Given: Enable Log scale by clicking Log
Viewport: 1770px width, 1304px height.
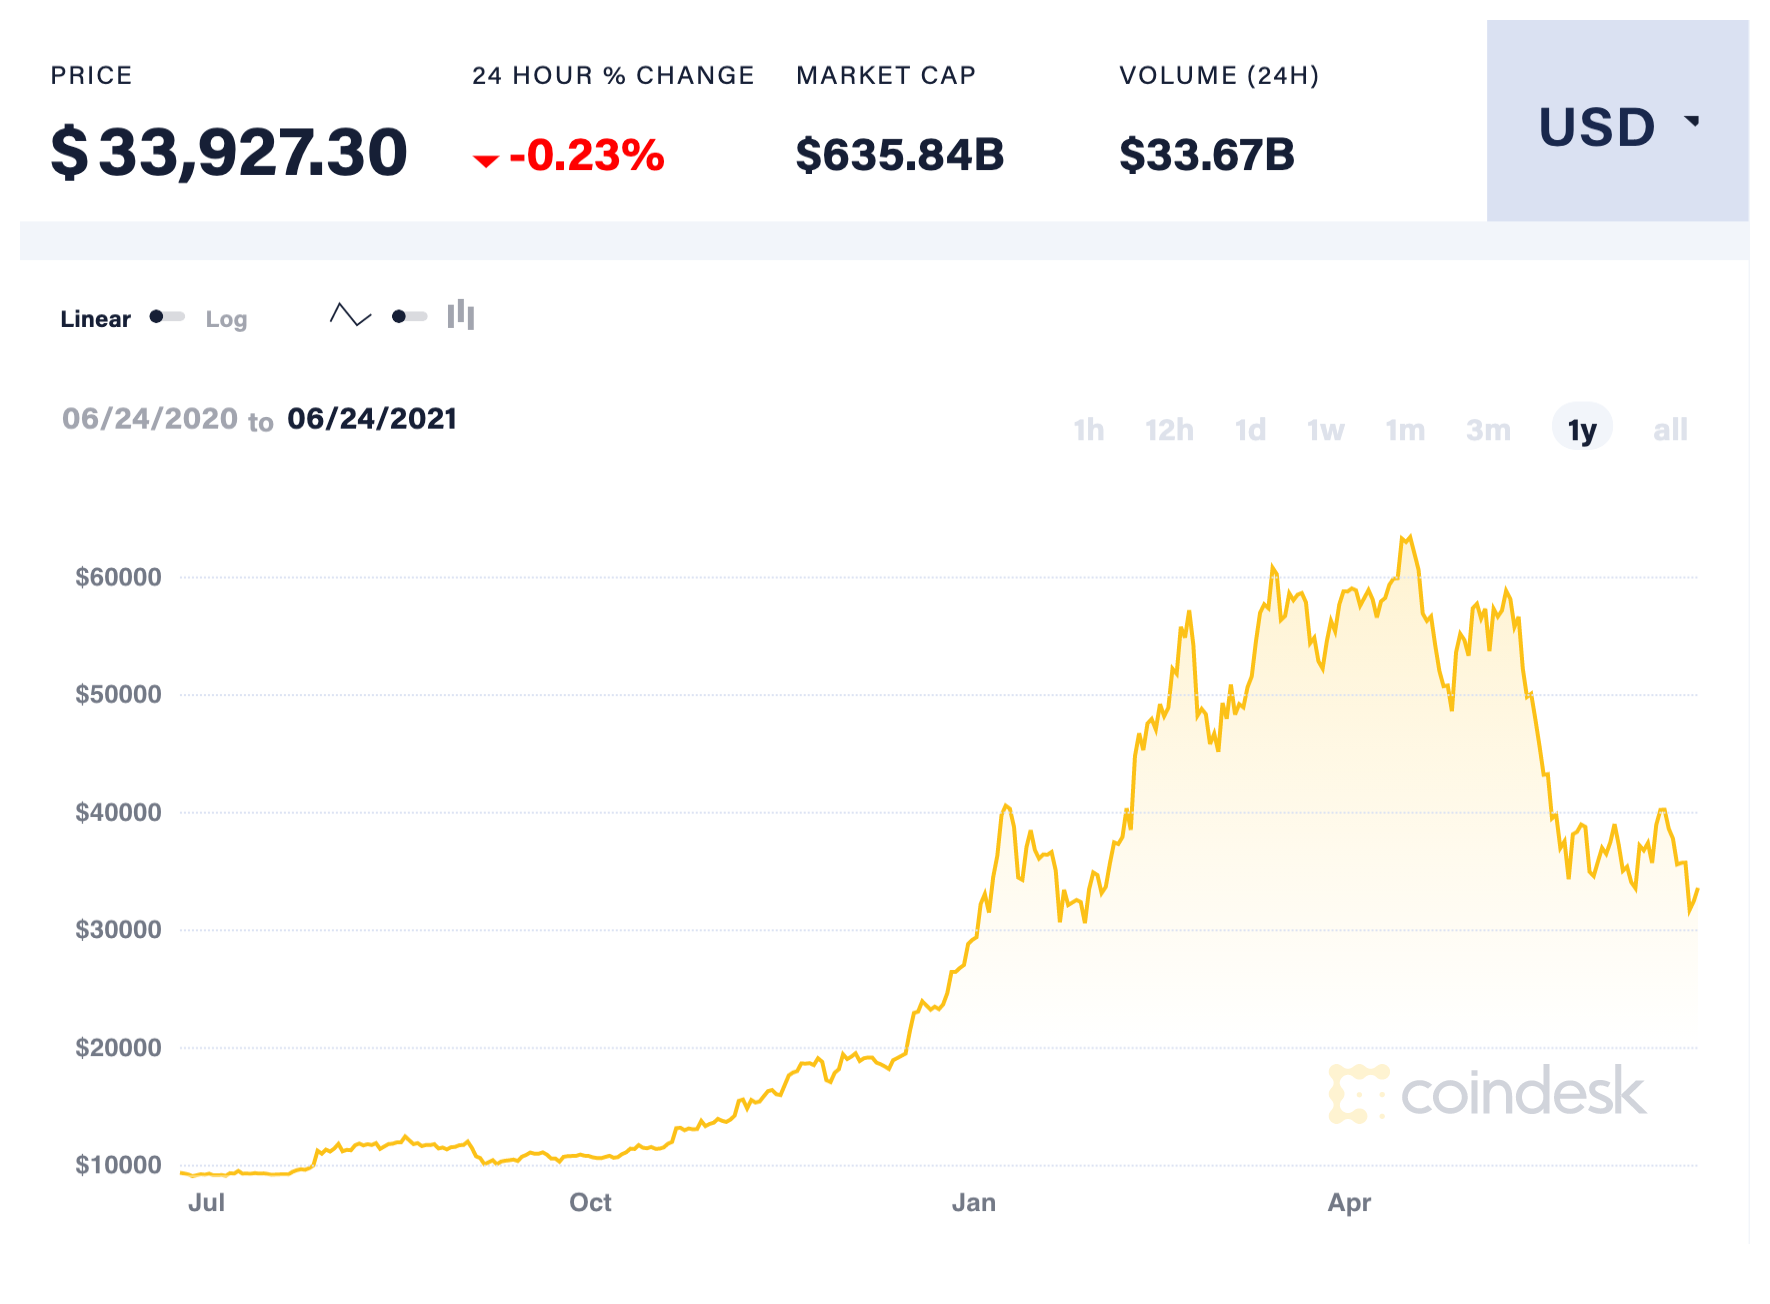Looking at the screenshot, I should [x=226, y=319].
